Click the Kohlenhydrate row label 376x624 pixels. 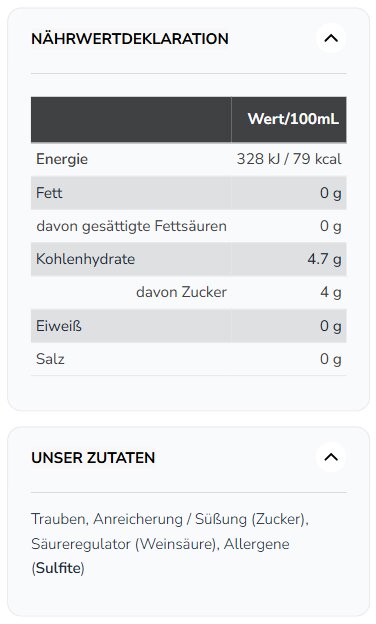pyautogui.click(x=86, y=259)
